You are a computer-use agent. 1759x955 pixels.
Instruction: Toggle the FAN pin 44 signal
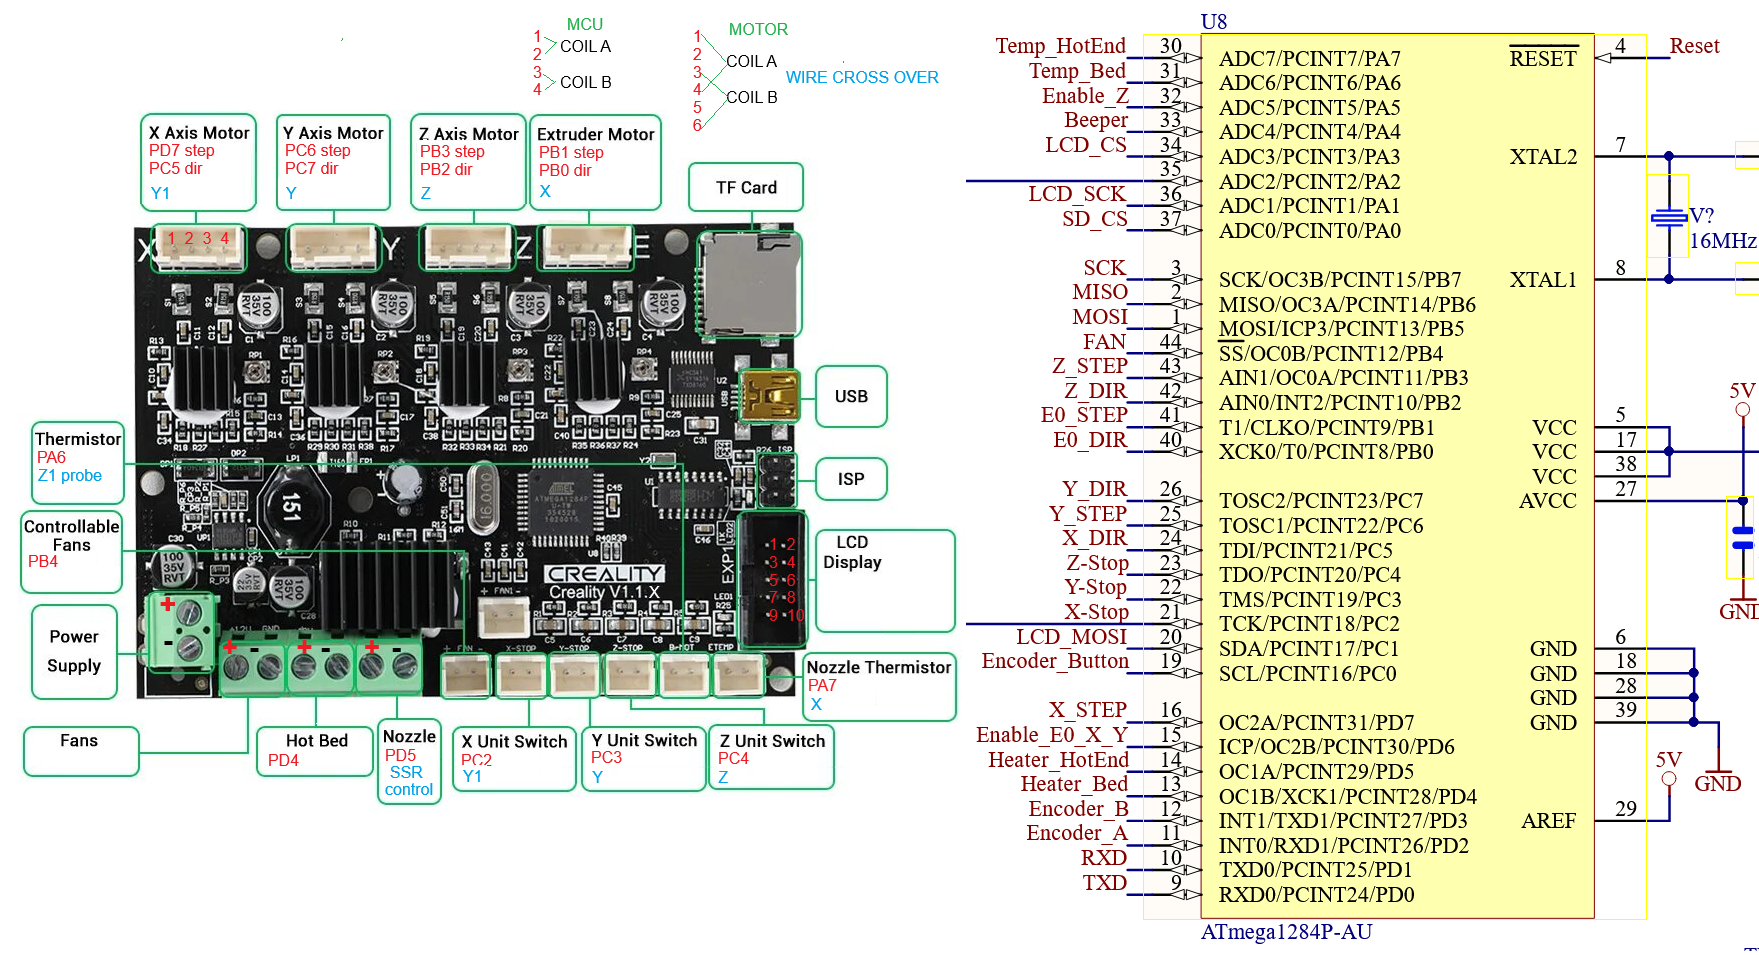(1105, 342)
